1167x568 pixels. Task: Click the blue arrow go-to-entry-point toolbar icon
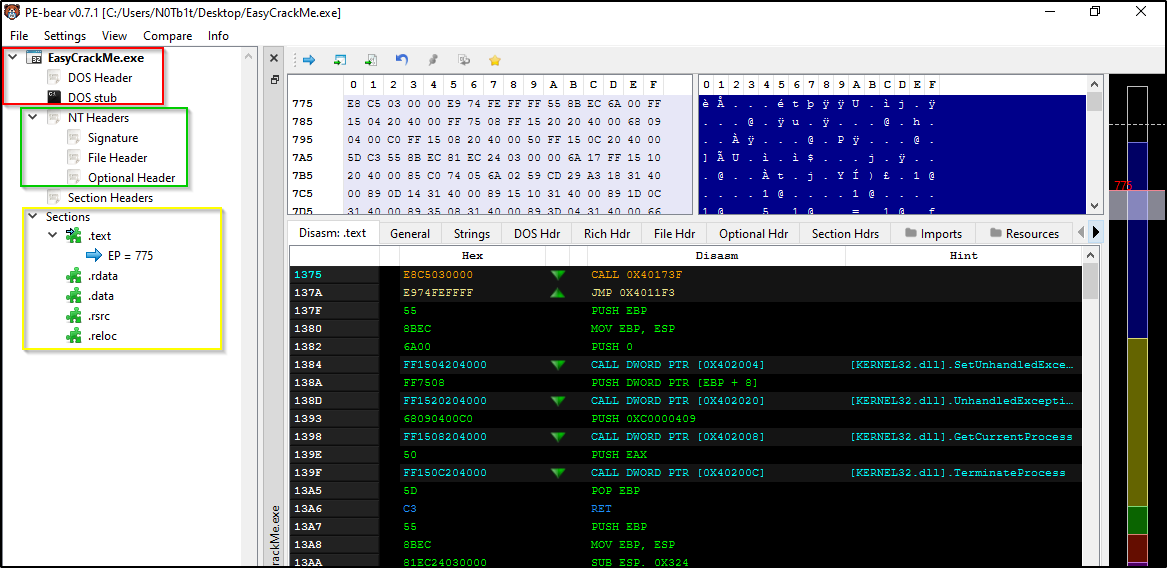(308, 60)
